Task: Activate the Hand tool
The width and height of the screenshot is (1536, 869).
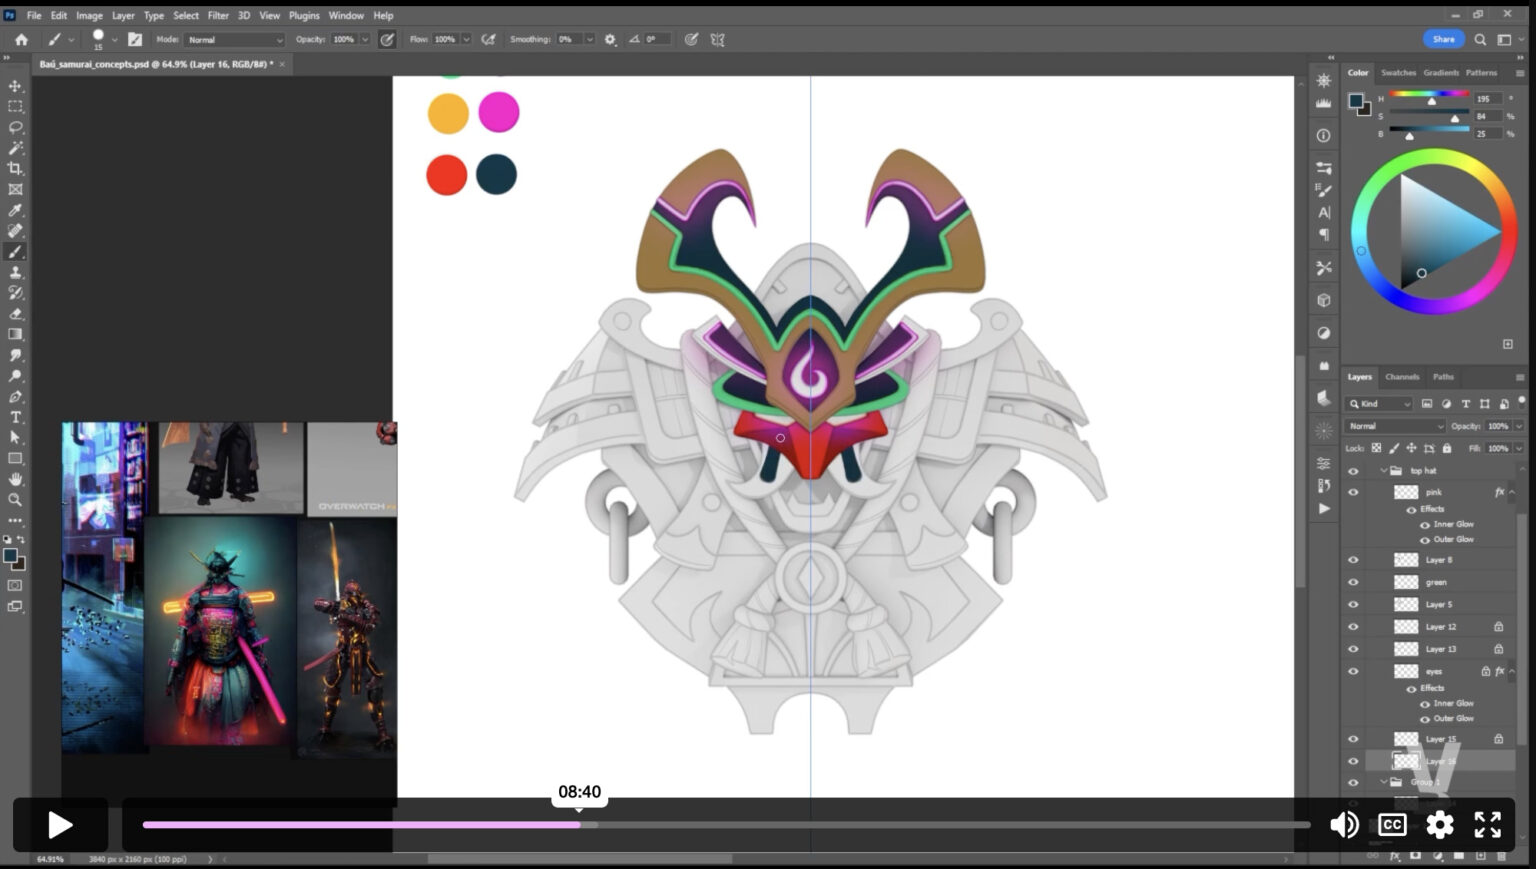Action: click(15, 479)
